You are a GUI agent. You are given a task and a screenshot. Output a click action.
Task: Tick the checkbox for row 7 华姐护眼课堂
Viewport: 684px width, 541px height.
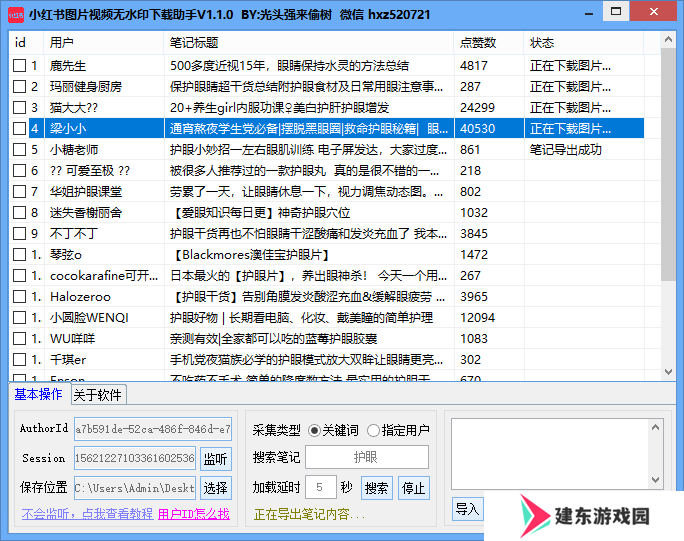click(19, 192)
